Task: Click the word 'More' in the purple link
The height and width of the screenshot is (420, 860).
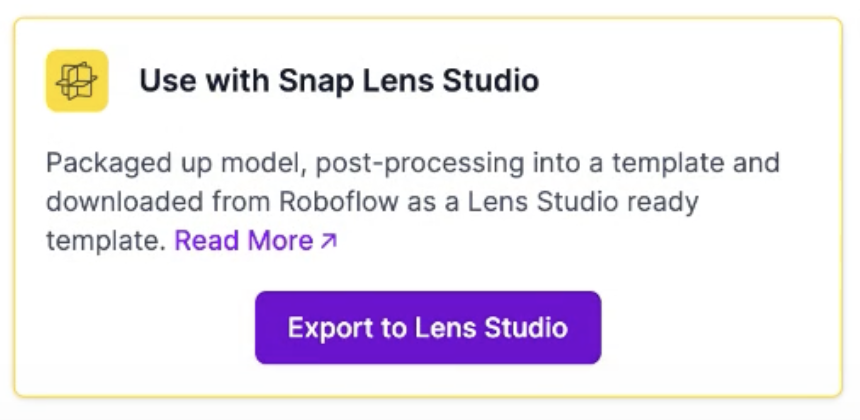Action: 281,241
